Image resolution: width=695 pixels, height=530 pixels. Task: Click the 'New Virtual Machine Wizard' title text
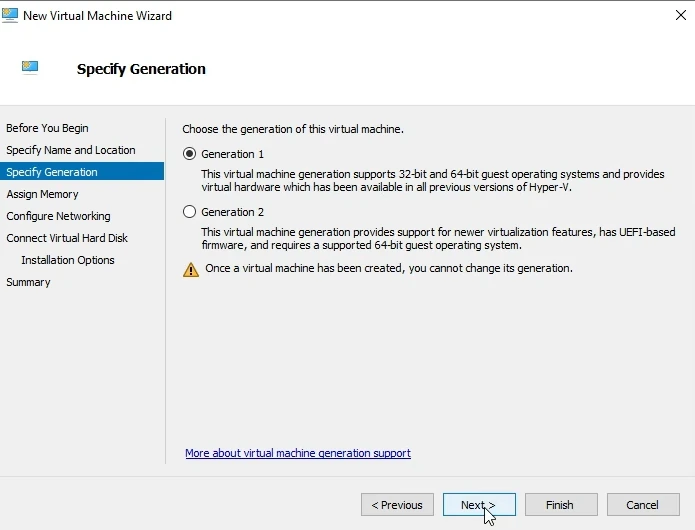97,16
